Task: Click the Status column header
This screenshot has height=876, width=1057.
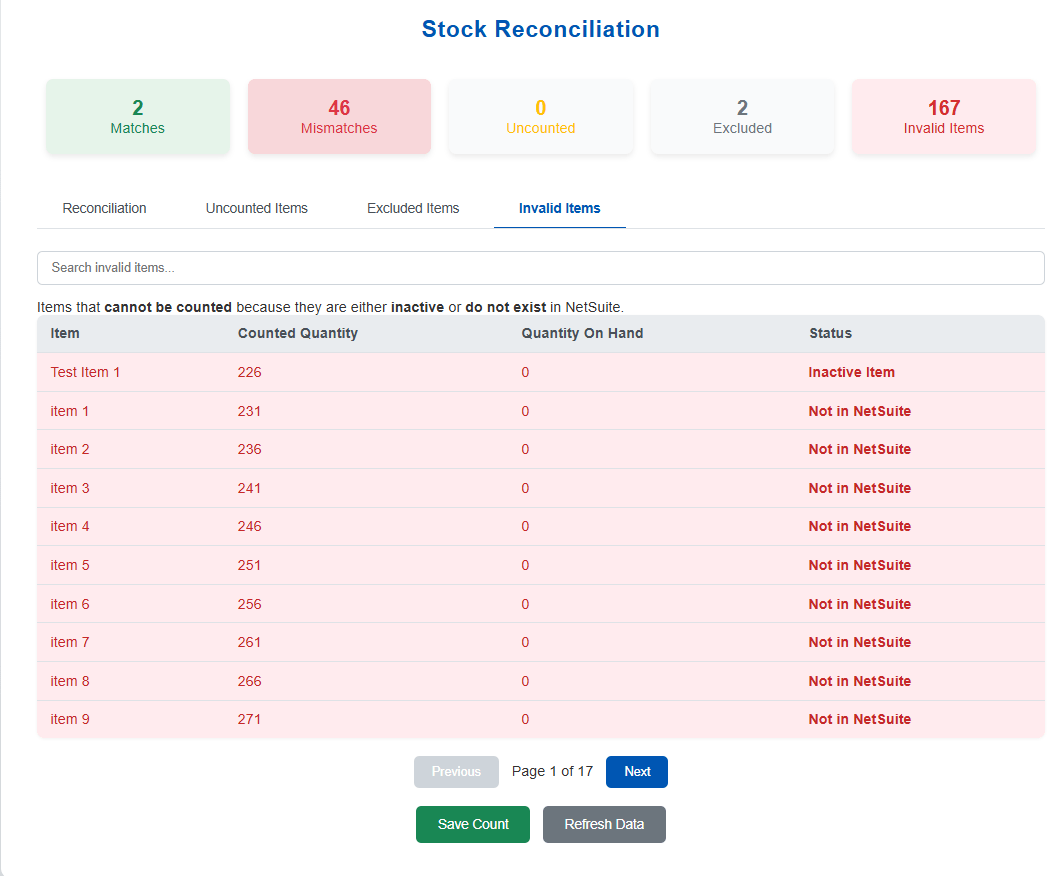Action: 830,333
